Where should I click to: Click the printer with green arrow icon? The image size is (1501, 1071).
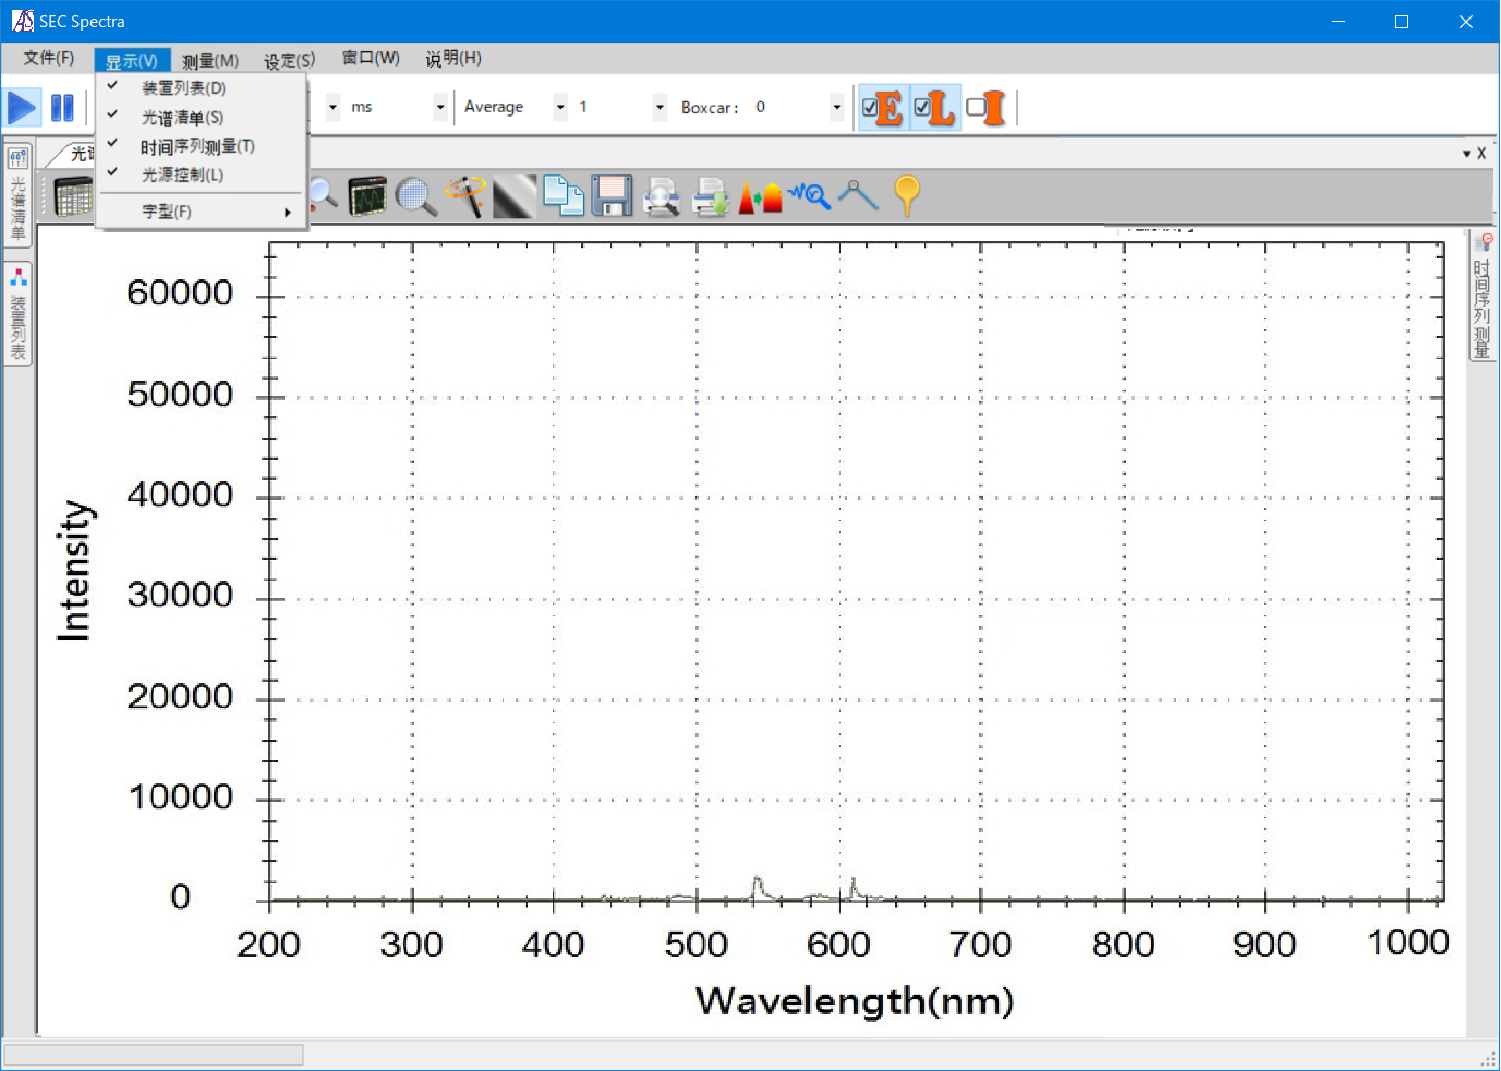[710, 196]
